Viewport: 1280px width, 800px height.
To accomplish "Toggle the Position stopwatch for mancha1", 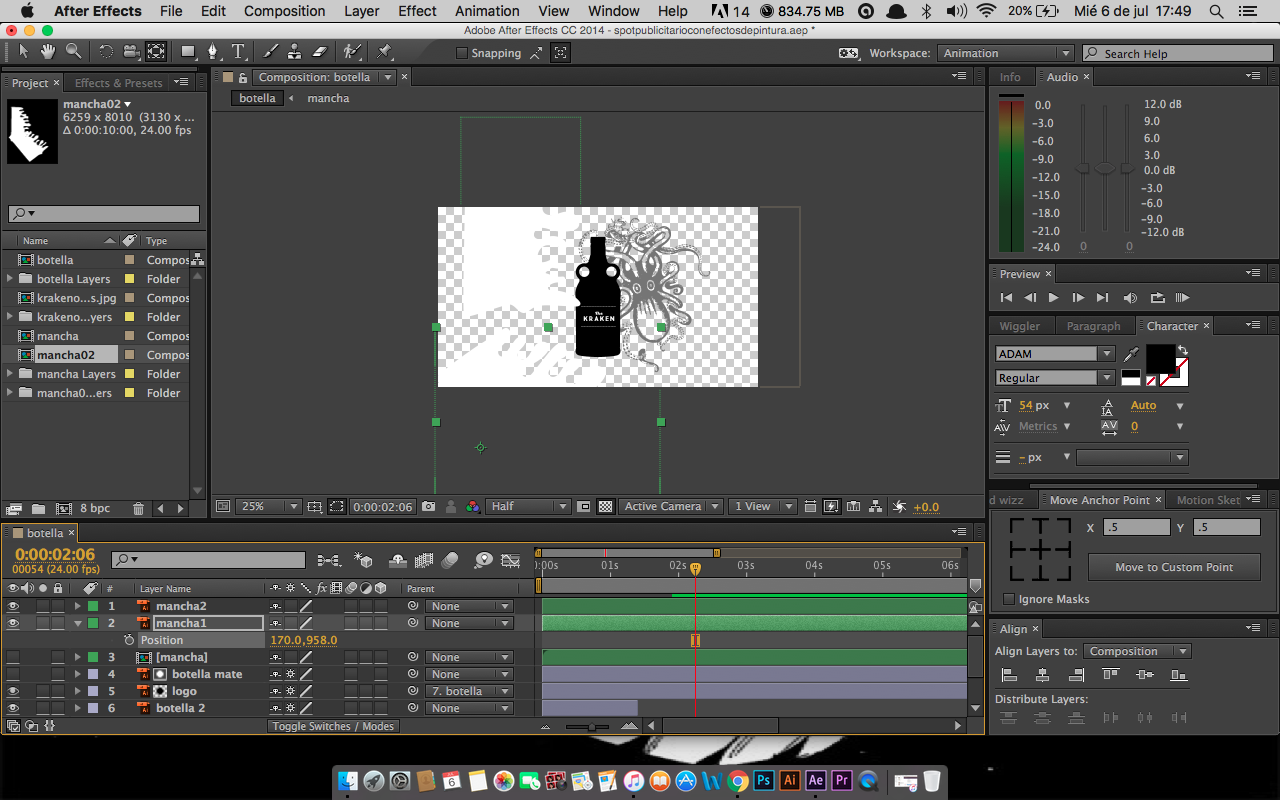I will click(128, 640).
